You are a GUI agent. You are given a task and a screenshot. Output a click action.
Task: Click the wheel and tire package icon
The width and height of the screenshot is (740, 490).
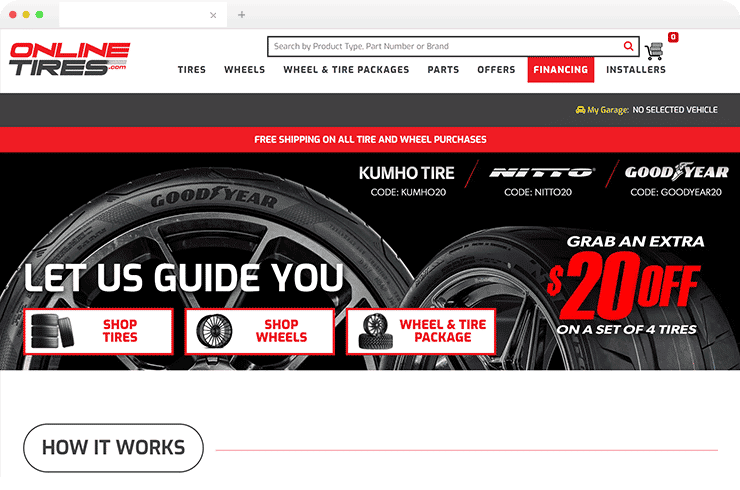coord(374,331)
